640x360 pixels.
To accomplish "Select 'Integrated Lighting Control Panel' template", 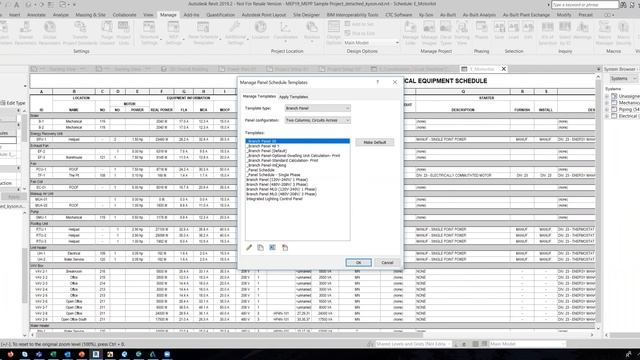I will point(274,199).
